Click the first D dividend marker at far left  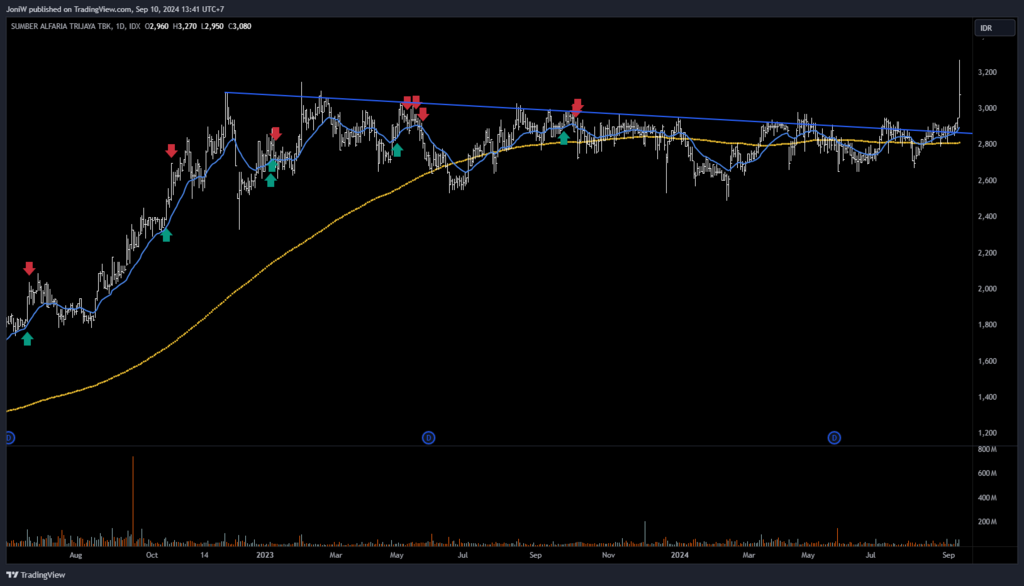point(9,437)
